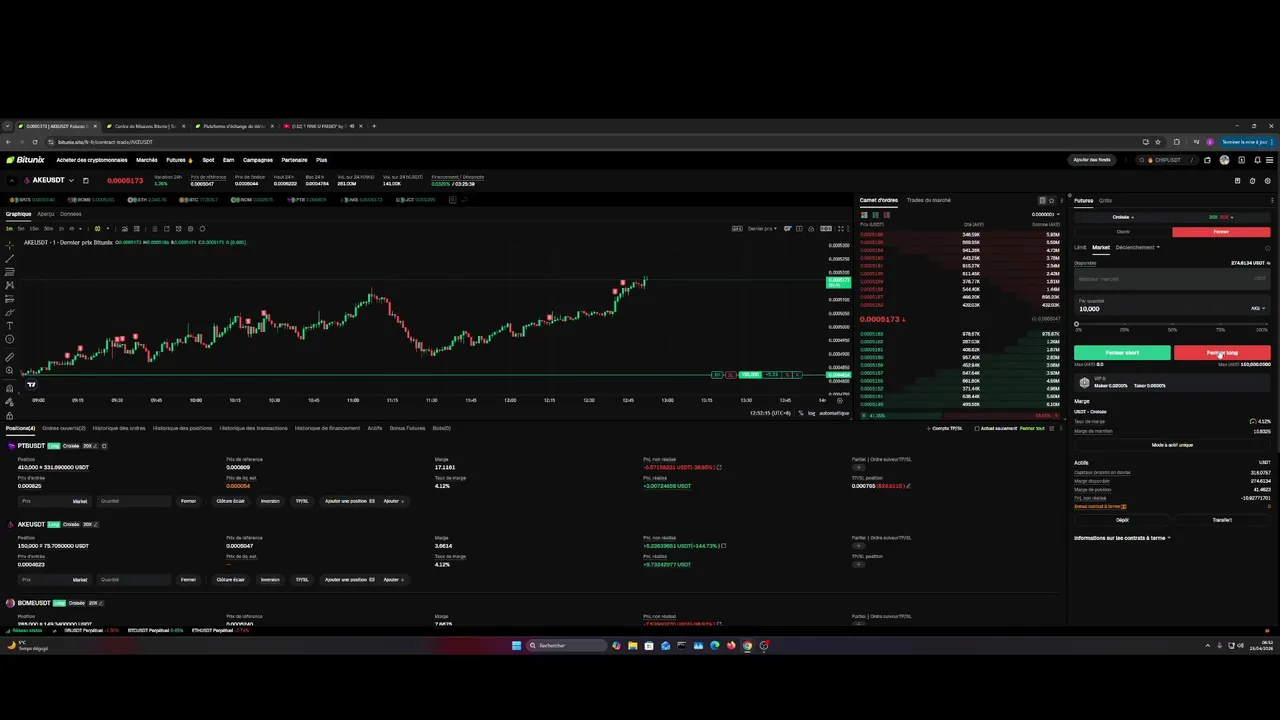
Task: Open the Bitunix hamburger menu
Action: 1270,160
